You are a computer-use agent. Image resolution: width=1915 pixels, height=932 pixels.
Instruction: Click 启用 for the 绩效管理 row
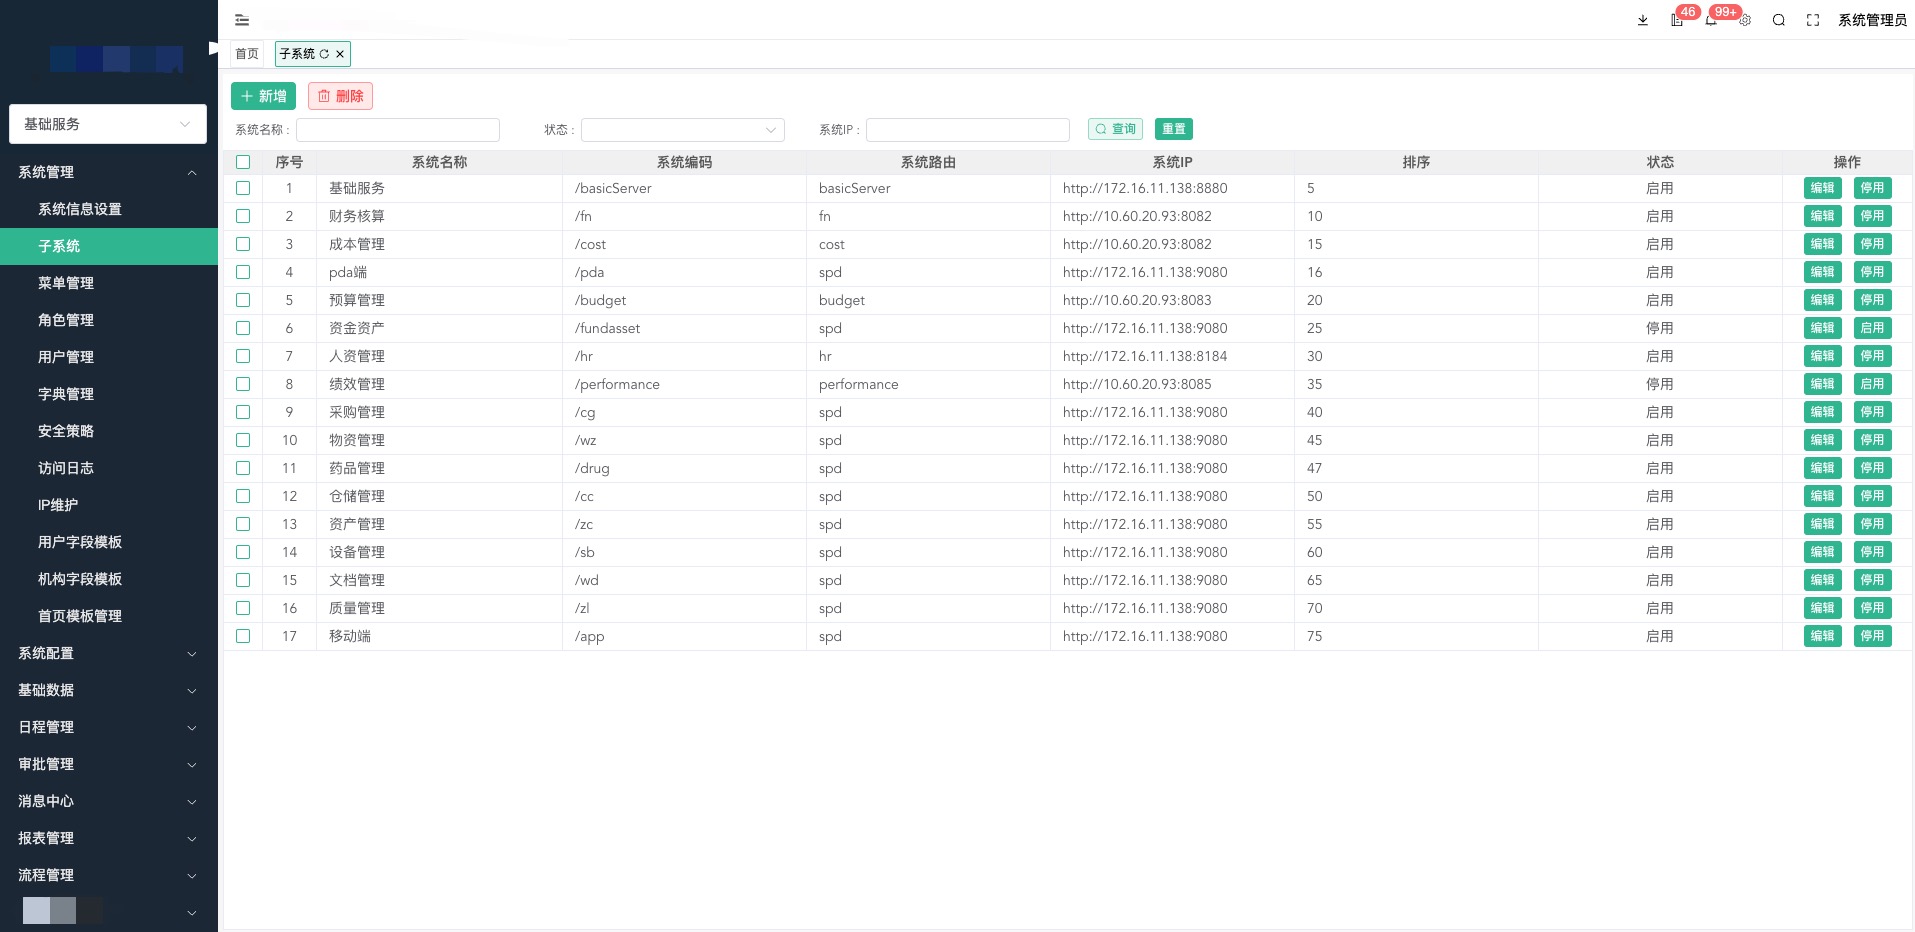click(1872, 384)
